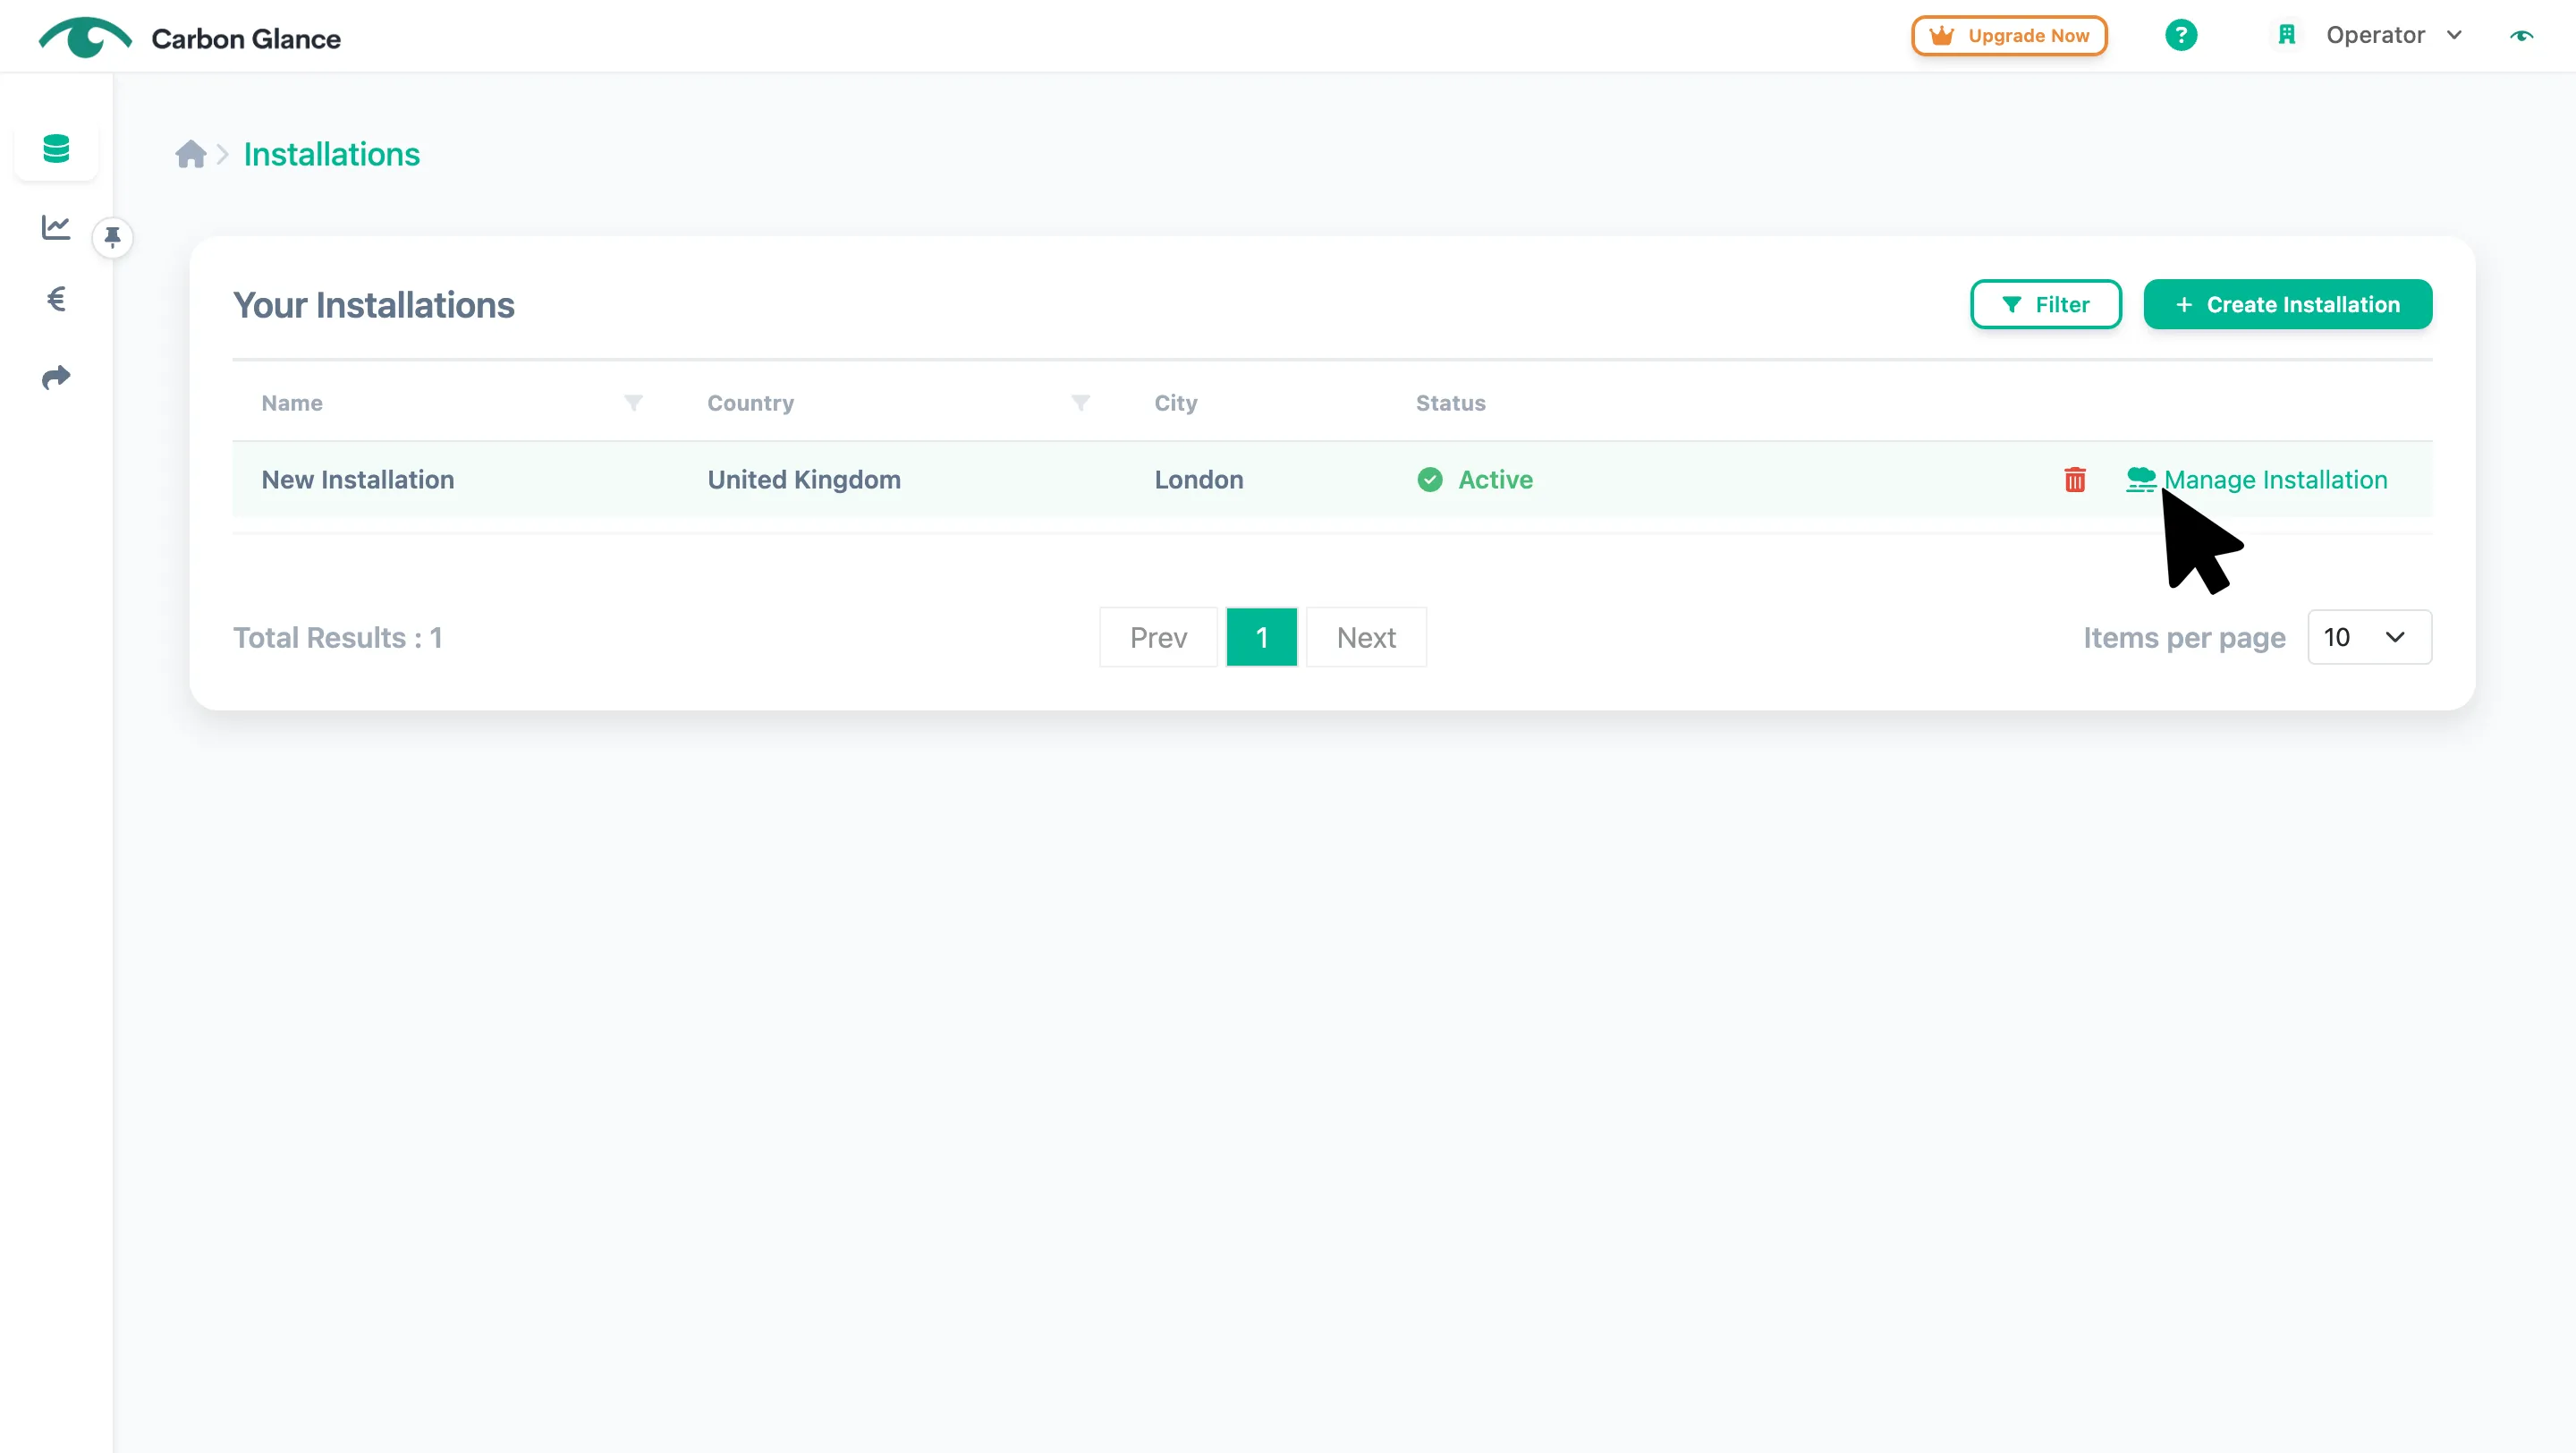
Task: Click the London city cell
Action: pyautogui.click(x=1198, y=480)
